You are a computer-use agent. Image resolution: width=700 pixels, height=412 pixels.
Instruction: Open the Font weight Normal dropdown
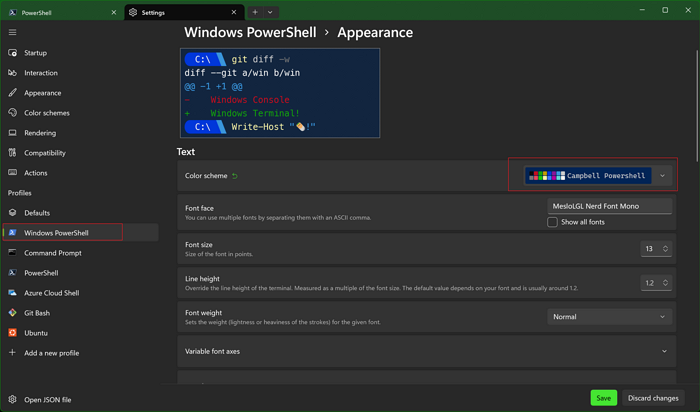tap(609, 316)
